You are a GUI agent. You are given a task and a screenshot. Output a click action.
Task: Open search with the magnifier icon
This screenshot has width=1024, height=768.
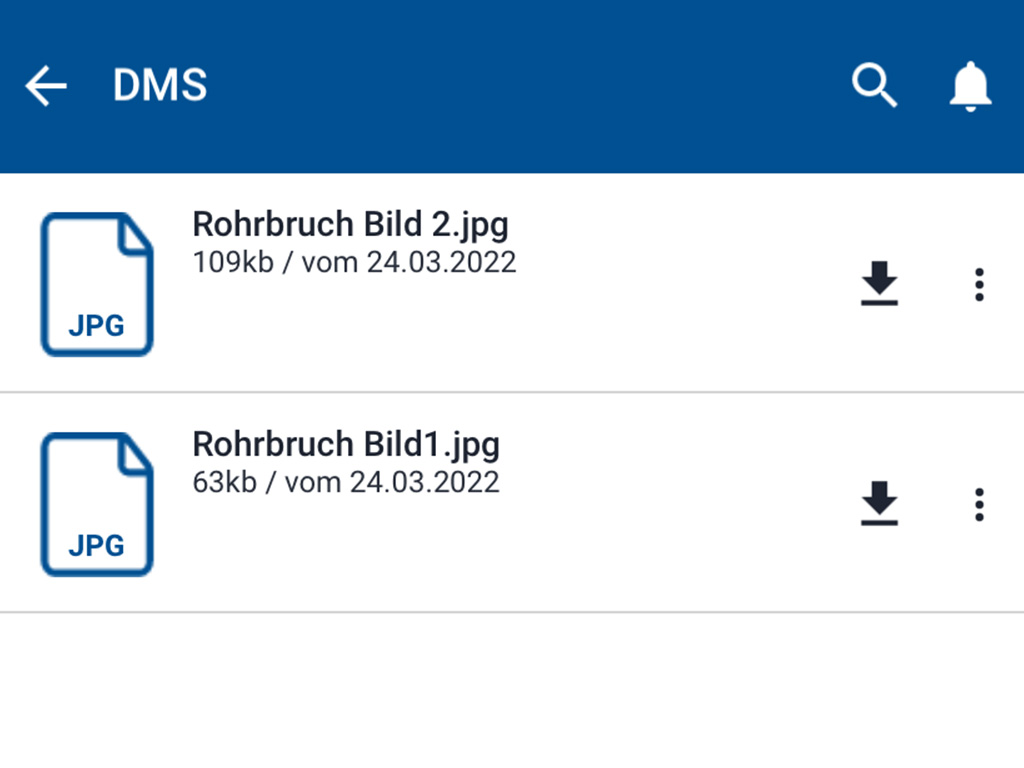point(874,86)
